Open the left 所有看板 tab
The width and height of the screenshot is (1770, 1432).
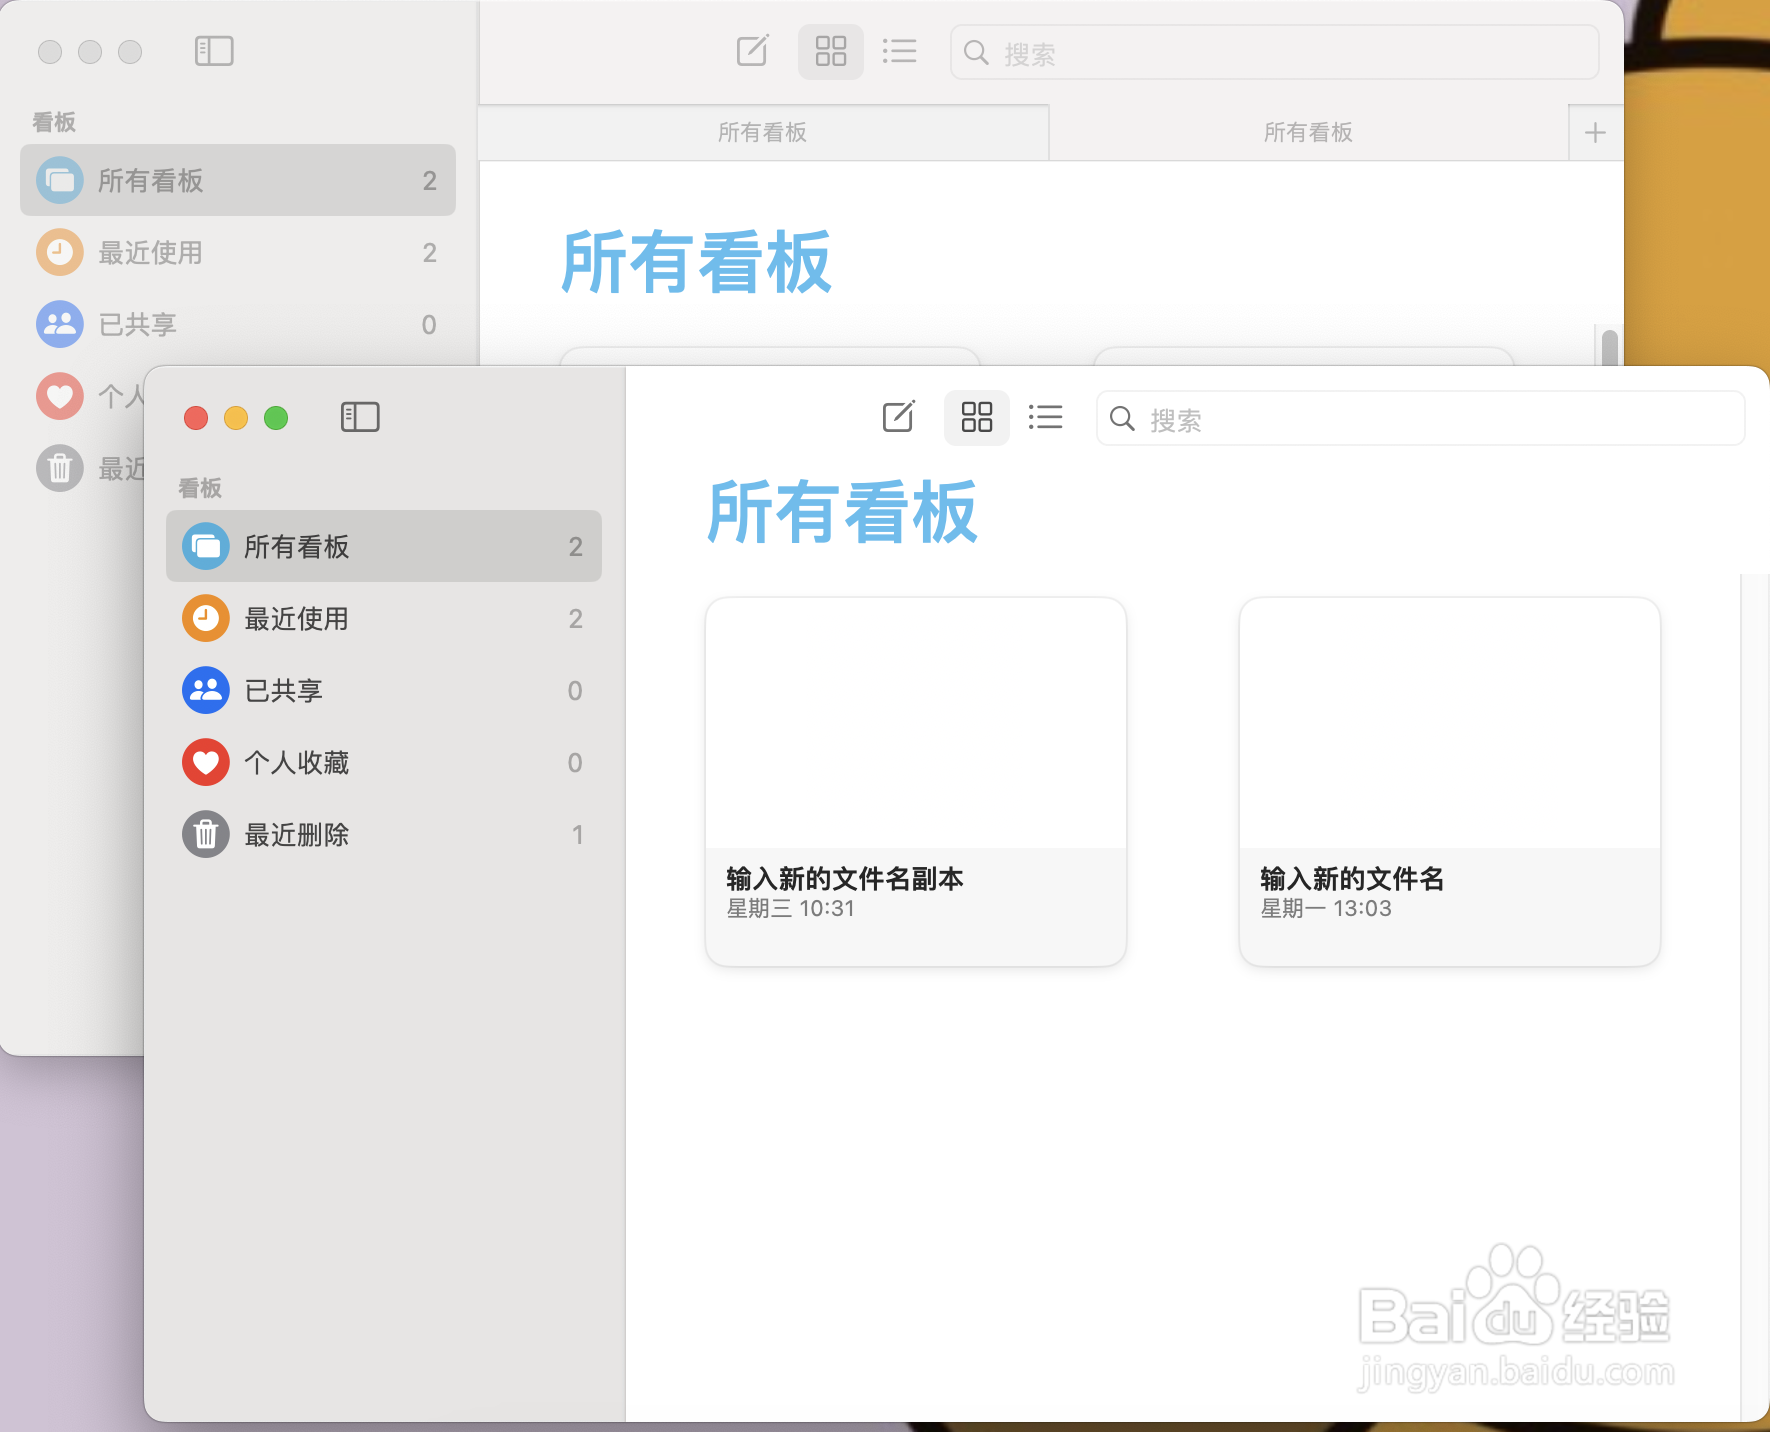pos(764,131)
